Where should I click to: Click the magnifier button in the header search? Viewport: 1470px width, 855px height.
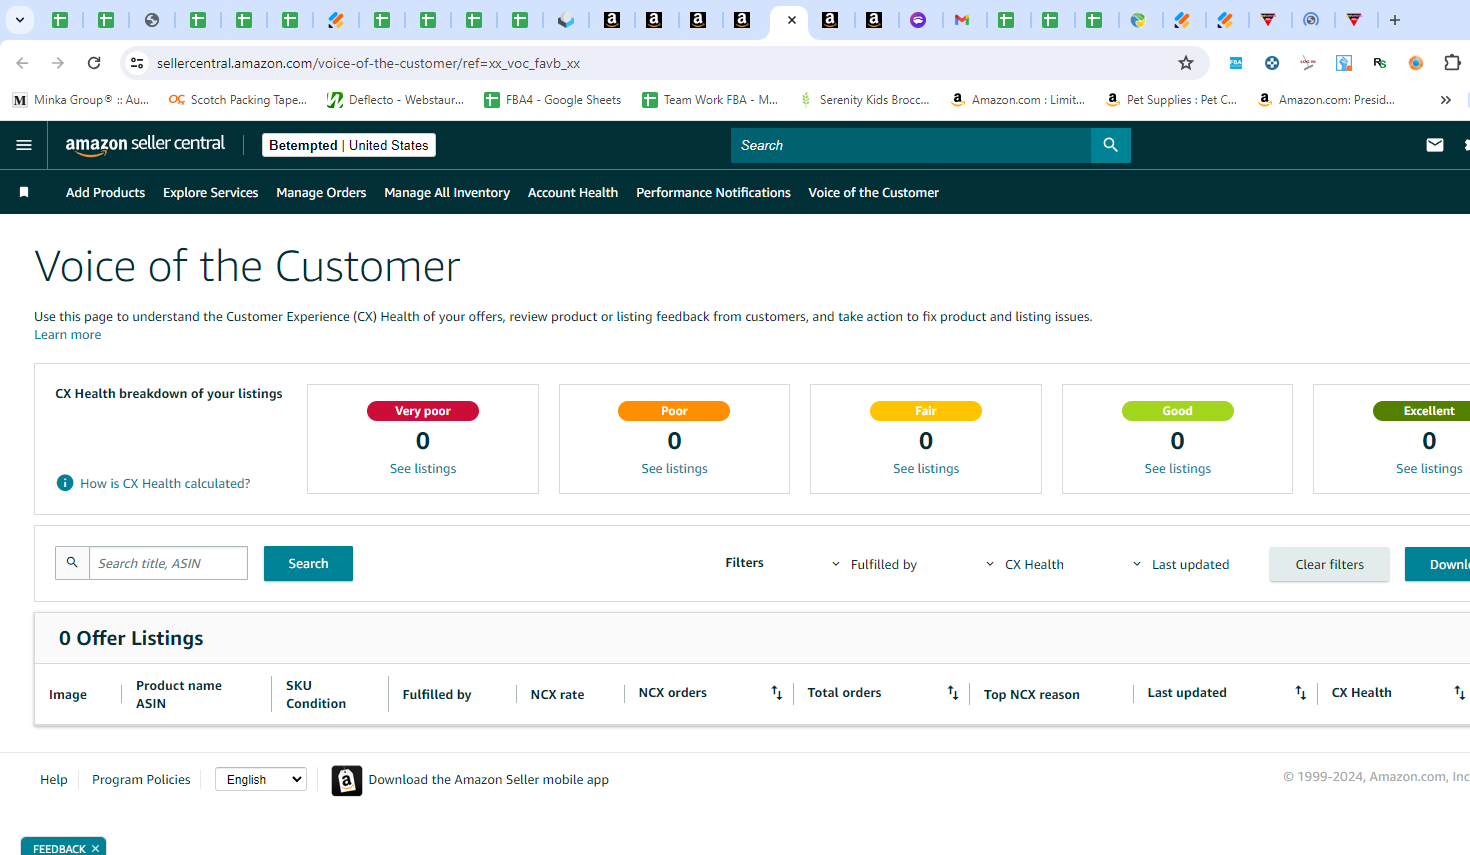tap(1111, 145)
